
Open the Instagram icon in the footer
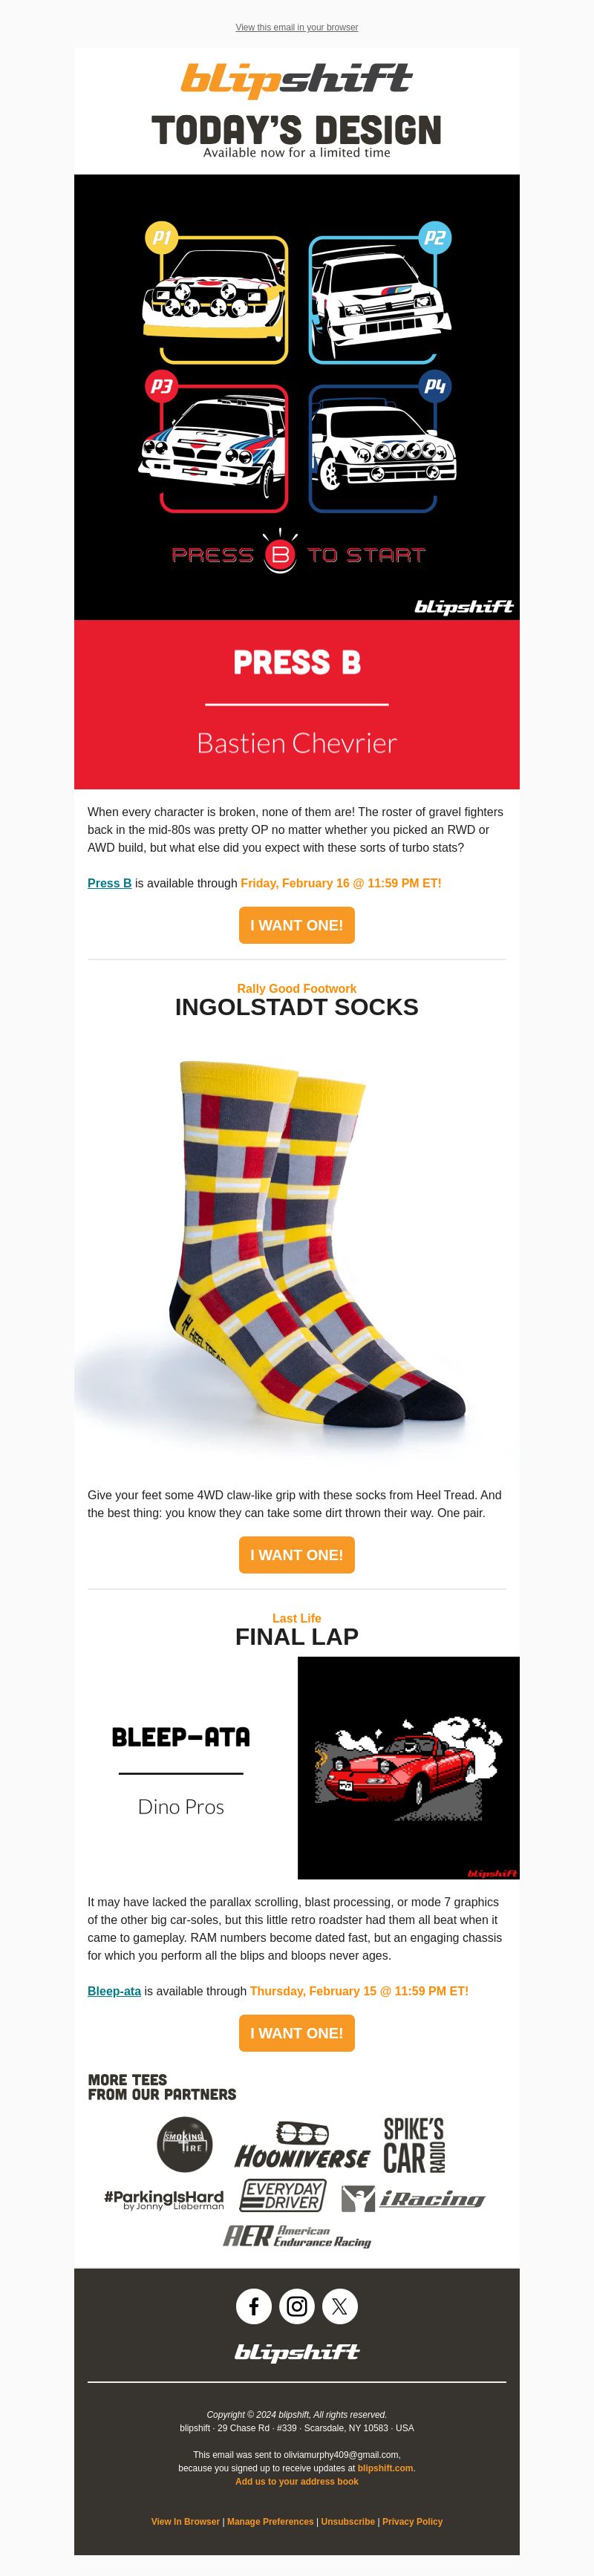pos(297,2306)
